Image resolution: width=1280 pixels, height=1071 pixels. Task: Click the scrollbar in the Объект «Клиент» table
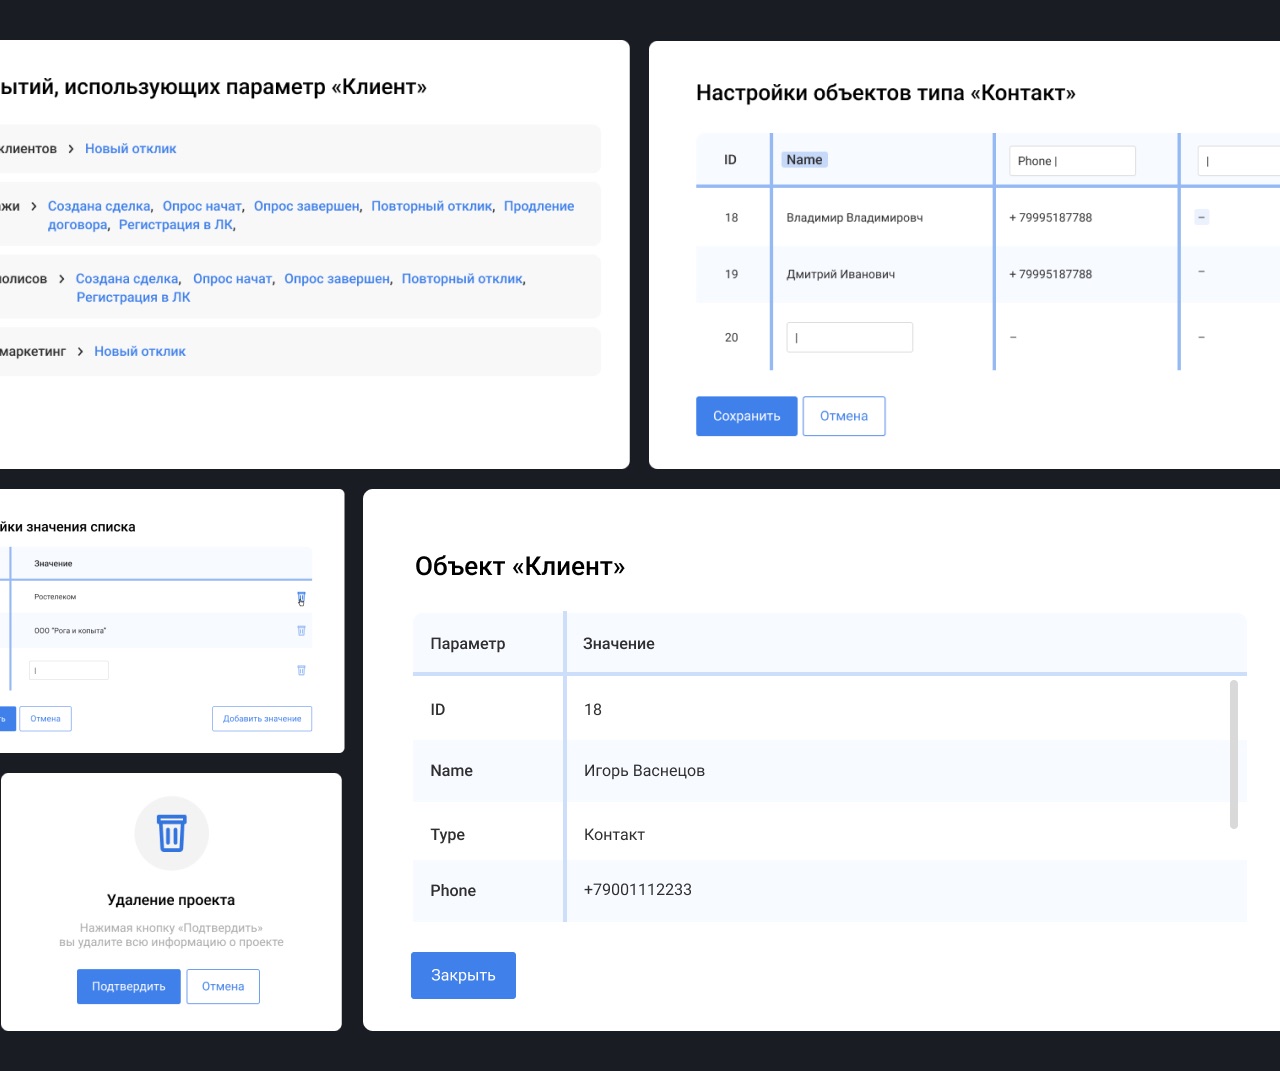pos(1234,754)
